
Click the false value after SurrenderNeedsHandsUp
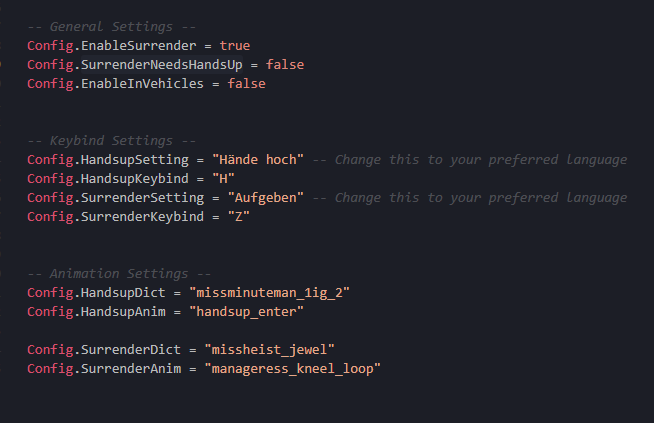[x=285, y=65]
